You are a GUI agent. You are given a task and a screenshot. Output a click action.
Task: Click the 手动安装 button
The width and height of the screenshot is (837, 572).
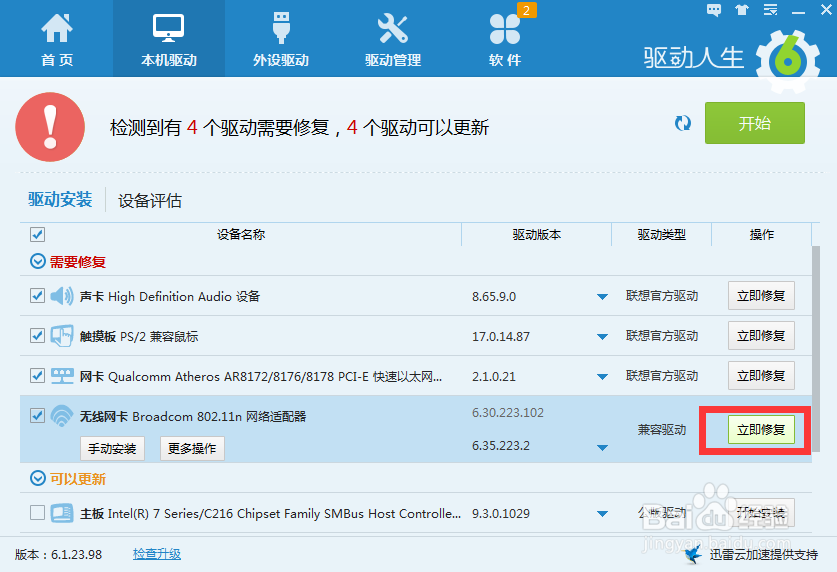tap(112, 448)
